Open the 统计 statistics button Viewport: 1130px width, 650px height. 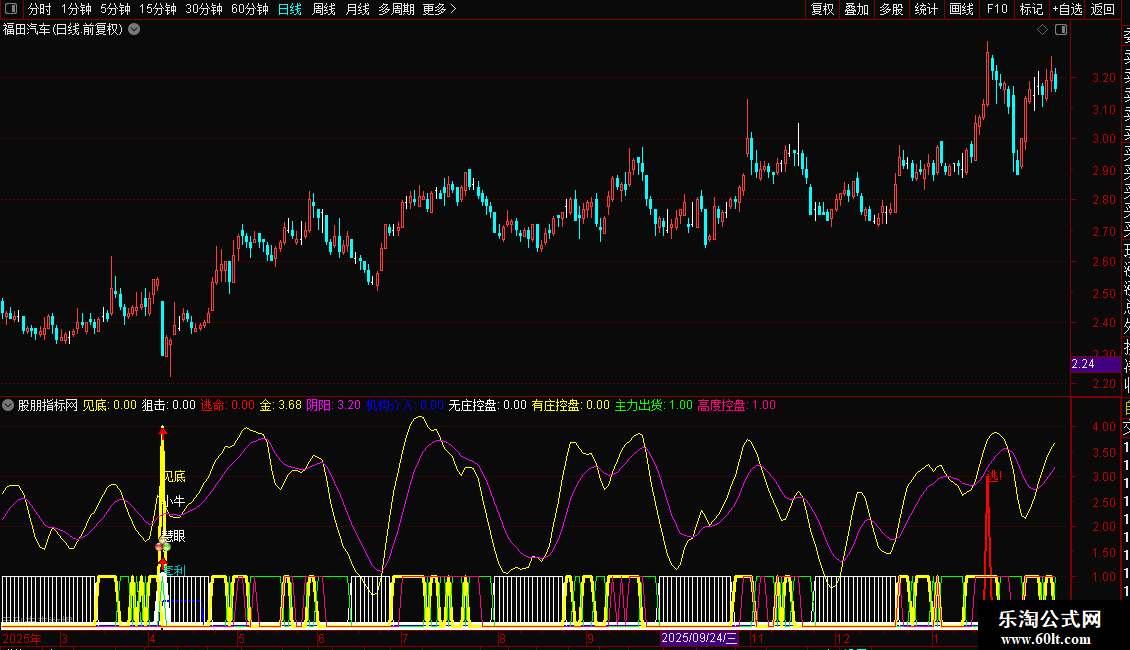click(927, 9)
